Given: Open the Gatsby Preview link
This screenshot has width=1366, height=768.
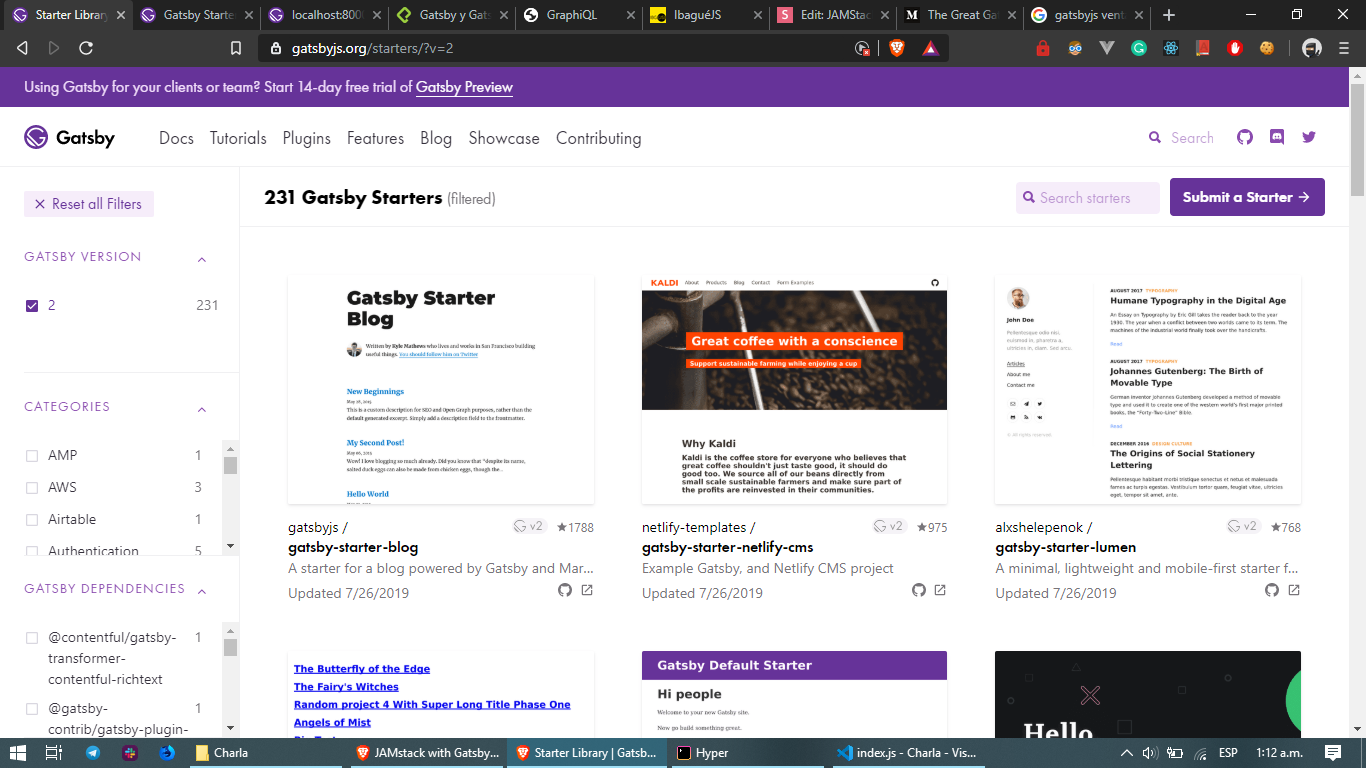Looking at the screenshot, I should click(x=464, y=87).
